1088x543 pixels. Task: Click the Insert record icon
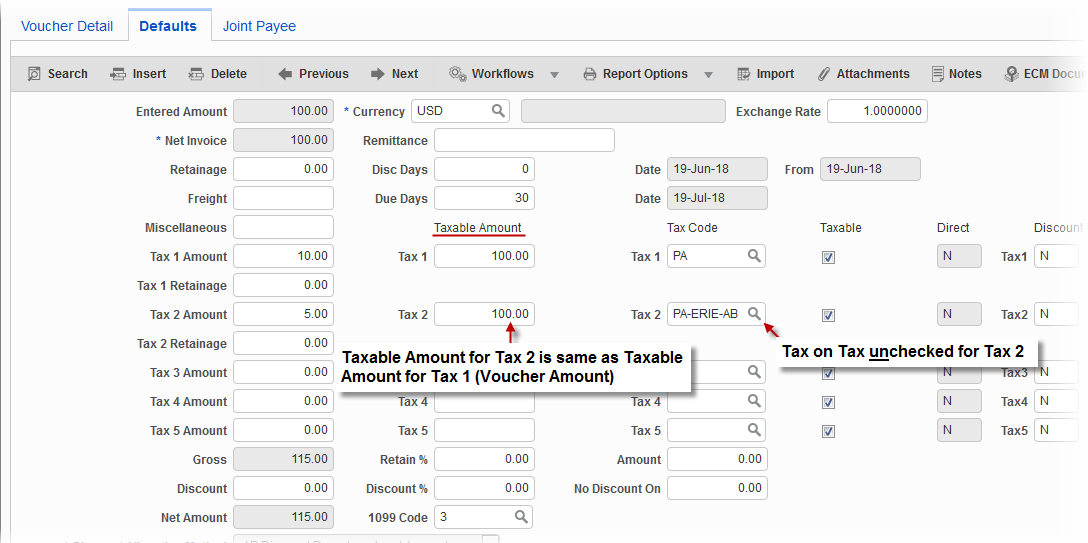click(116, 74)
